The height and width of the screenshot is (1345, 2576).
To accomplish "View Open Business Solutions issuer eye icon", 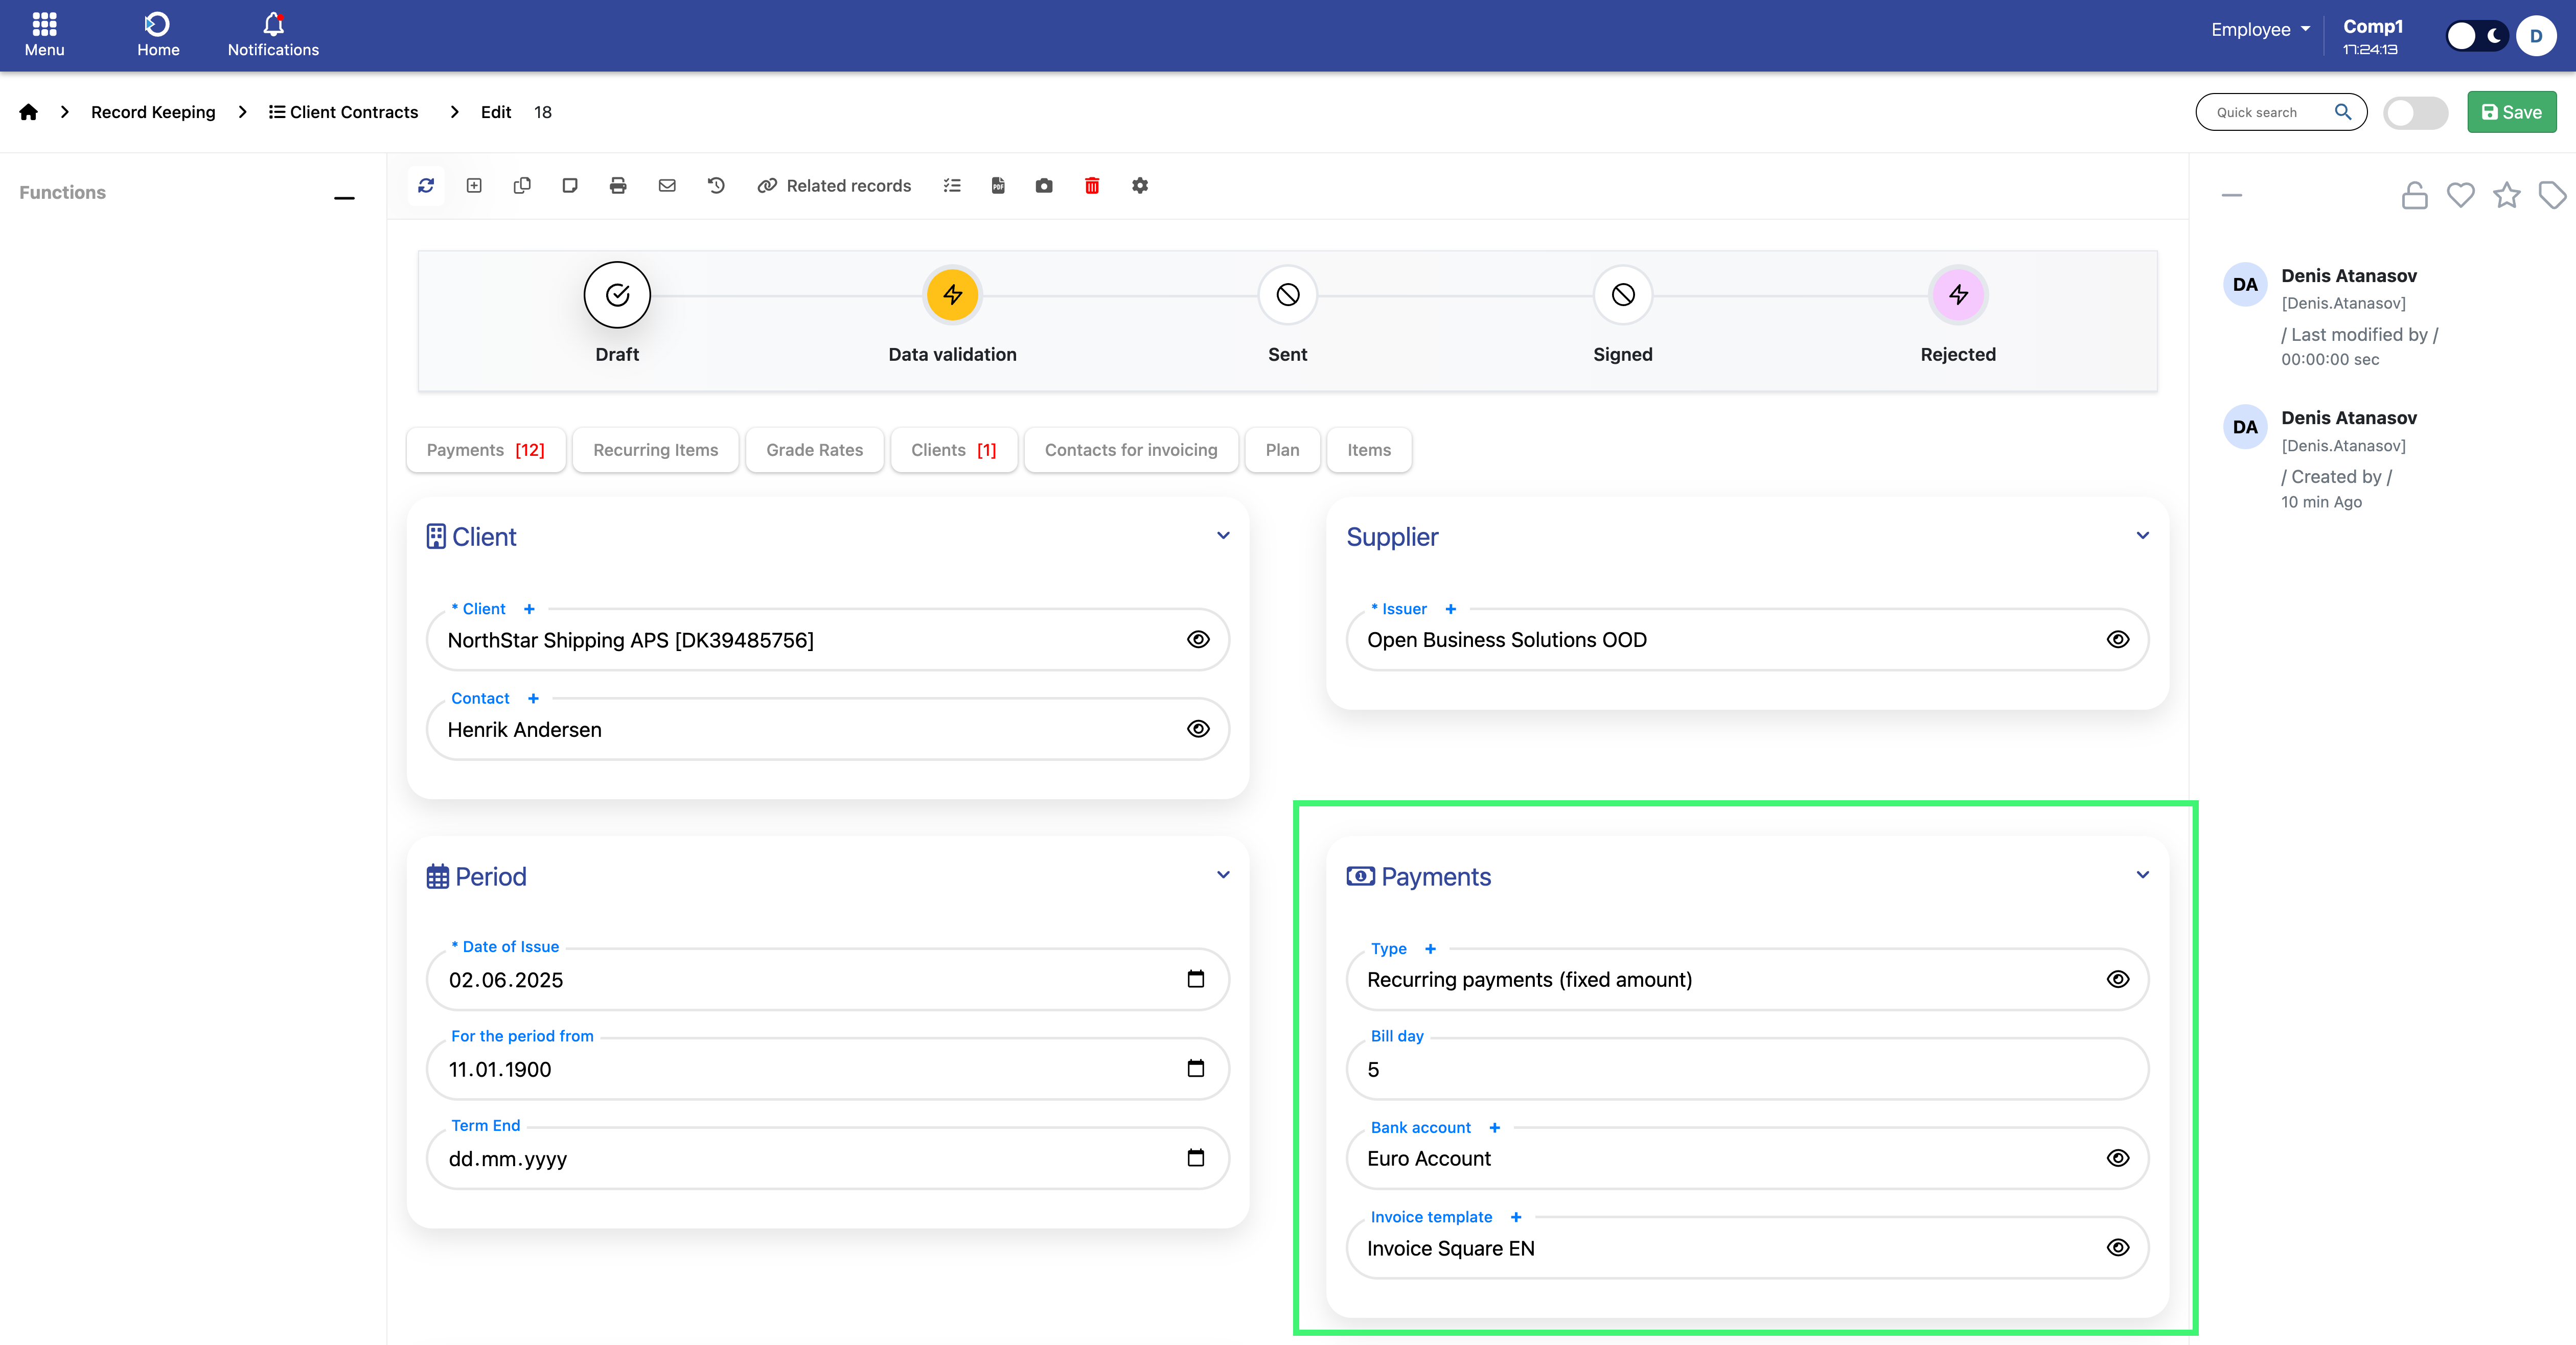I will tap(2118, 640).
